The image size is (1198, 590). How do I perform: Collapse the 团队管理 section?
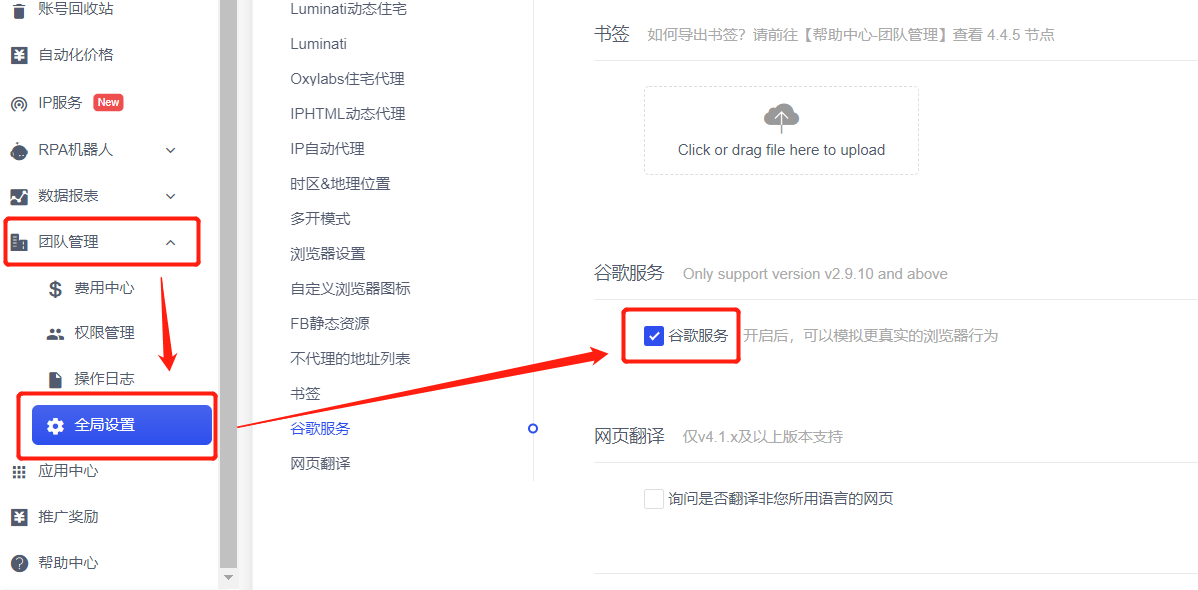[170, 241]
